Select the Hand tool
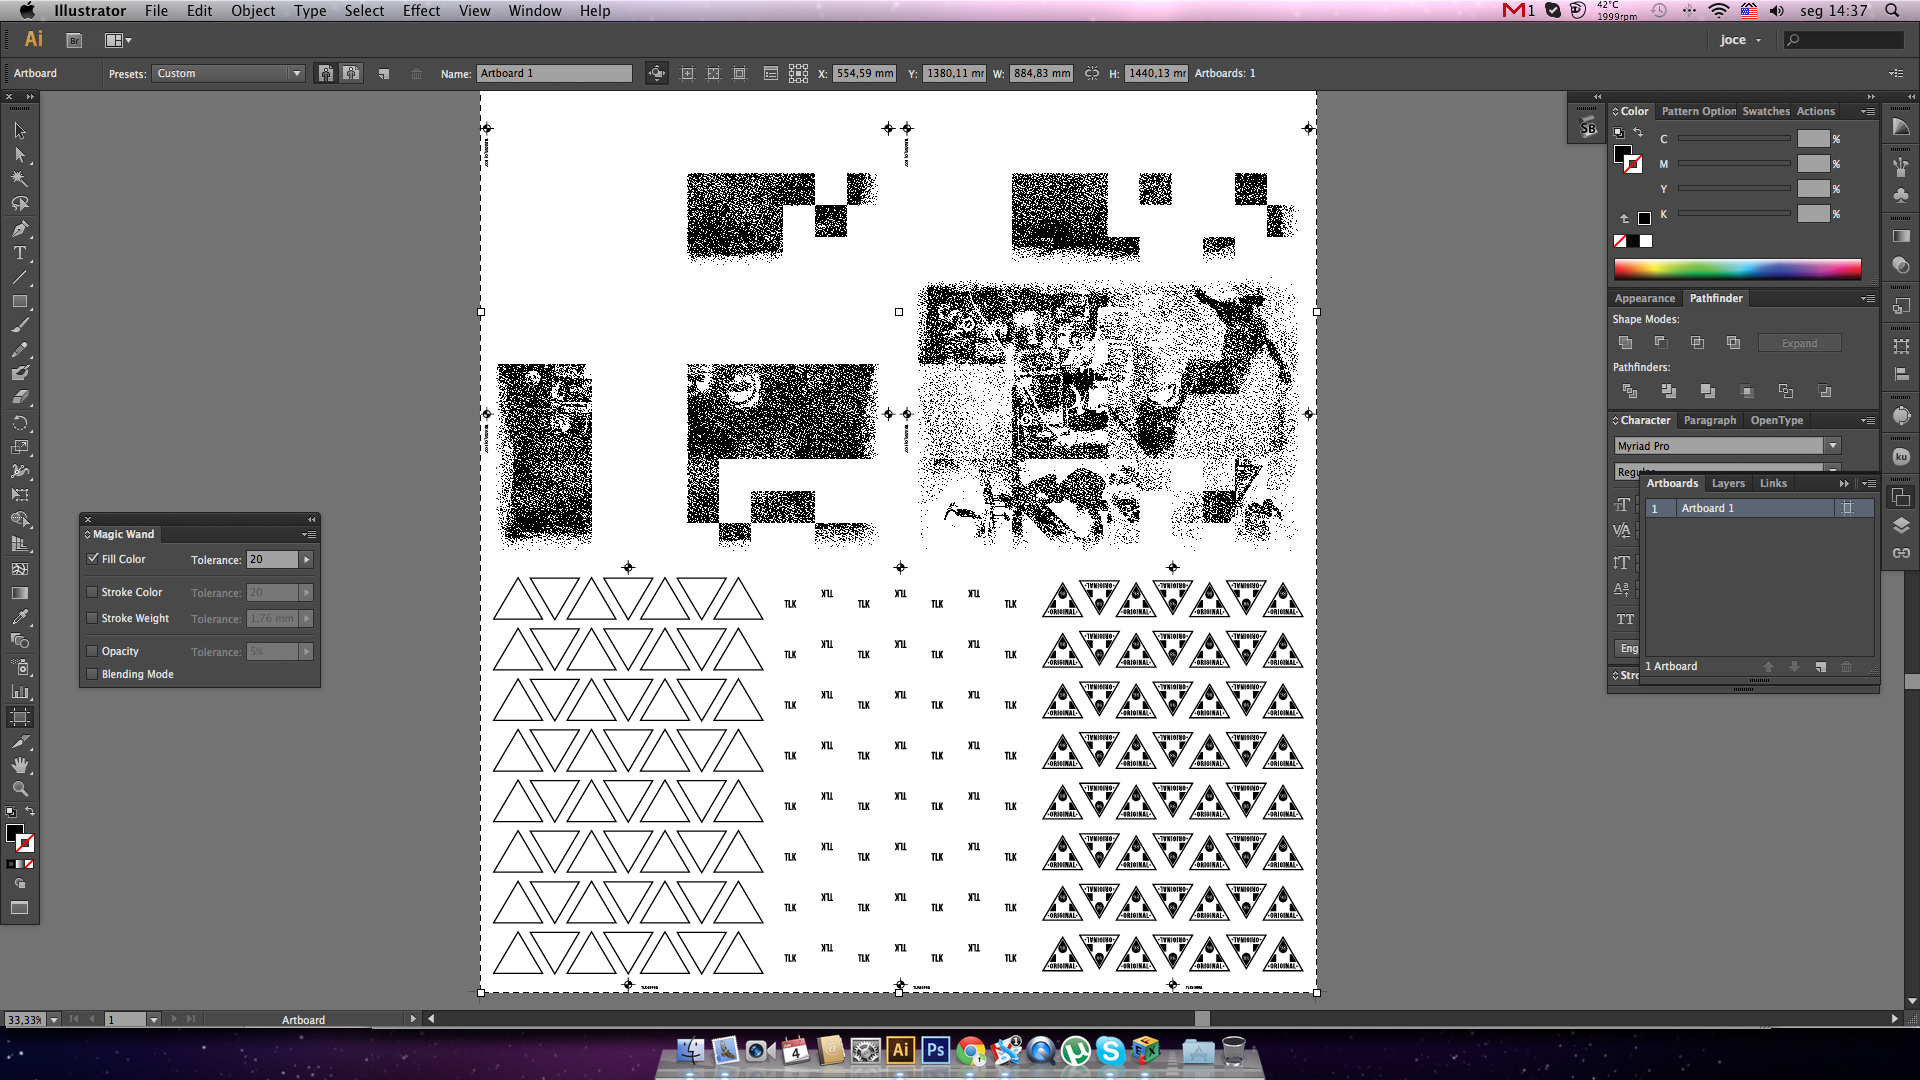The height and width of the screenshot is (1080, 1920). [19, 765]
